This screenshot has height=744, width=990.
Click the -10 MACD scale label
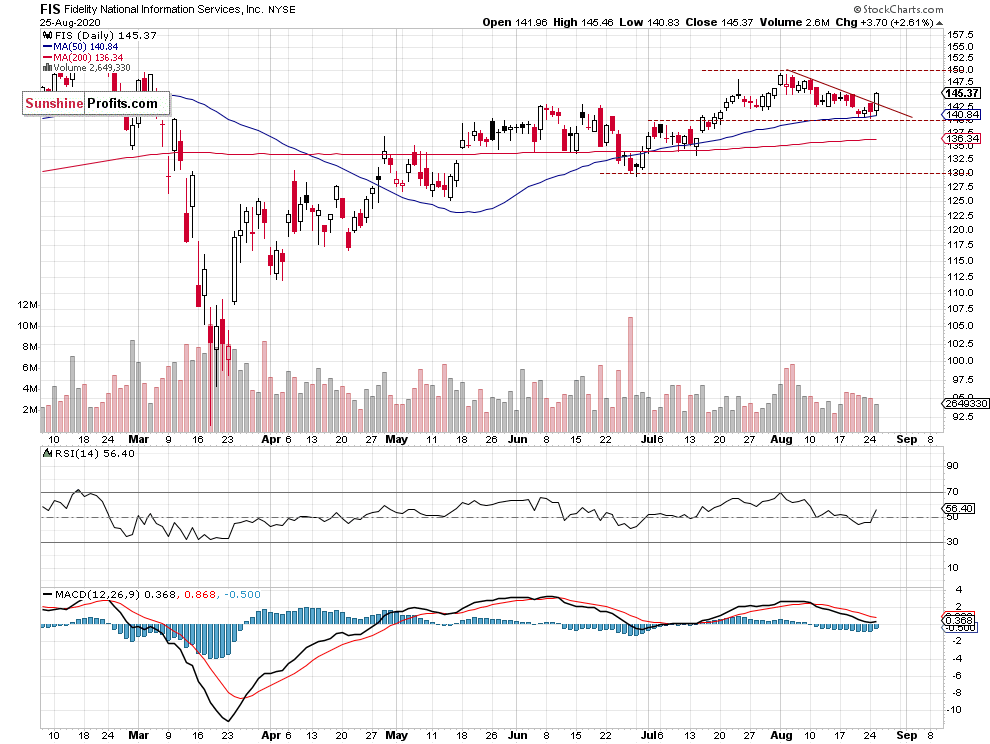tap(955, 709)
